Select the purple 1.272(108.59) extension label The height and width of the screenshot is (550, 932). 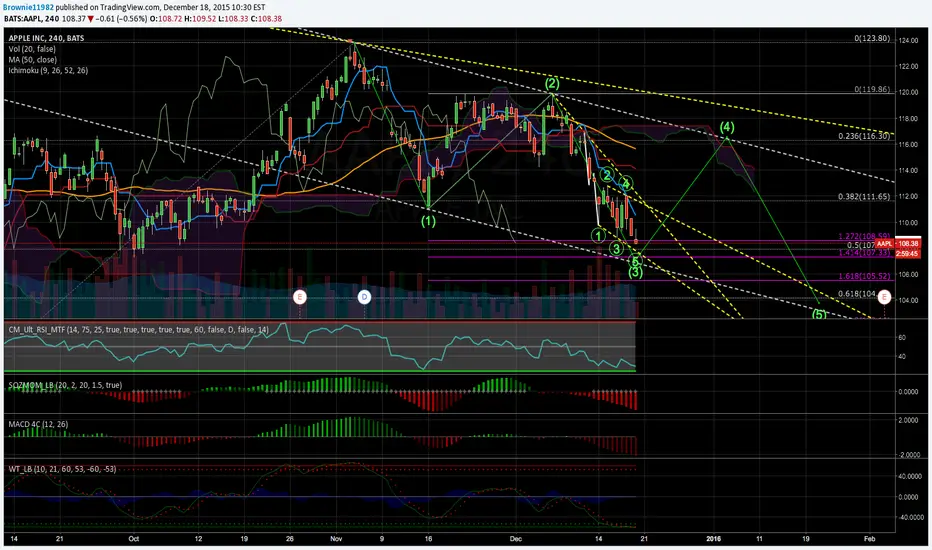tap(864, 237)
